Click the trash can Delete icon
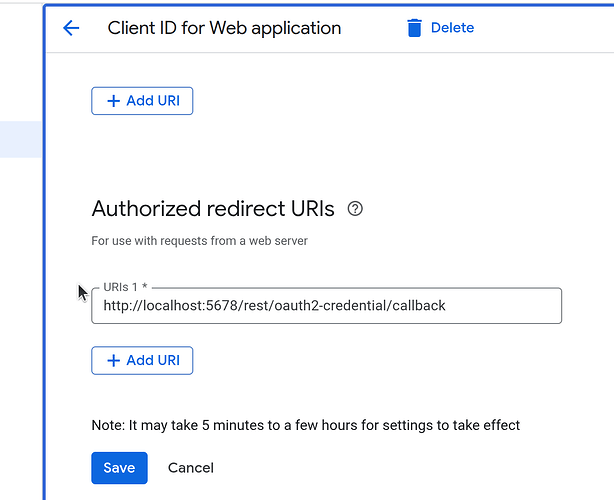This screenshot has height=500, width=614. pos(415,28)
